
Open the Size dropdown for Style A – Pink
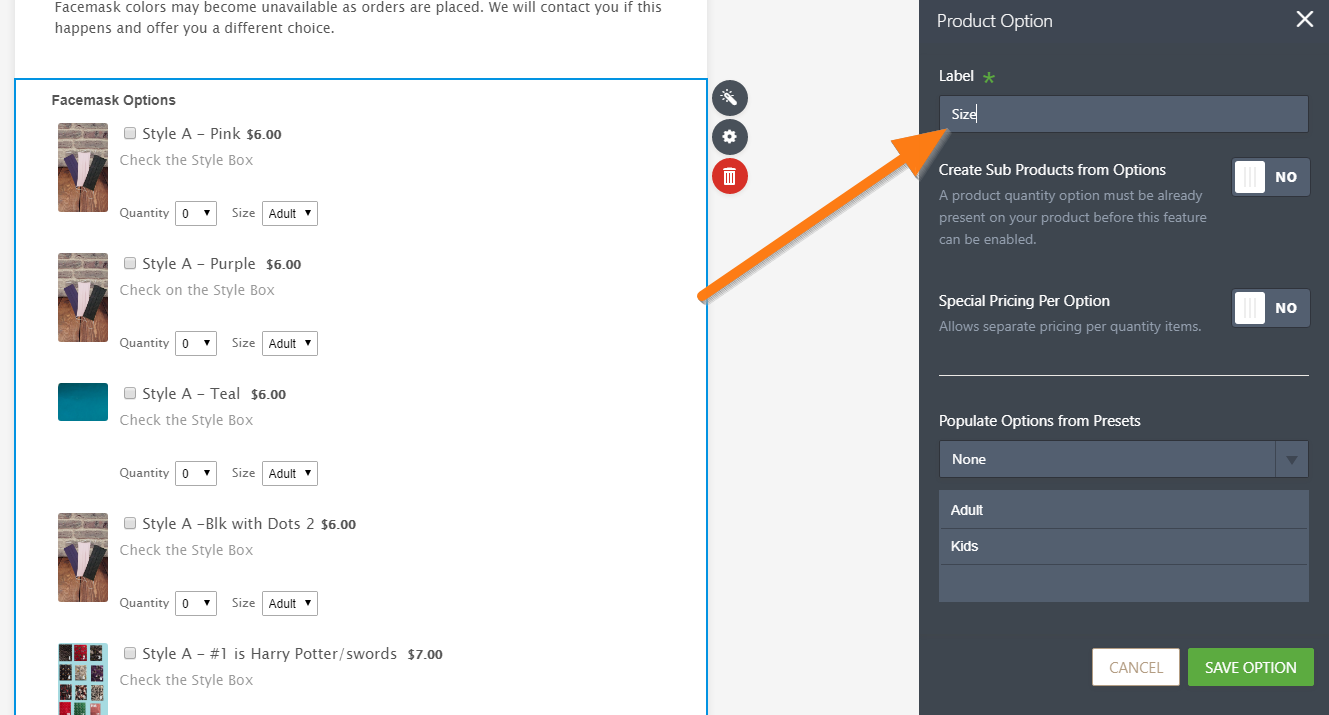pos(289,213)
